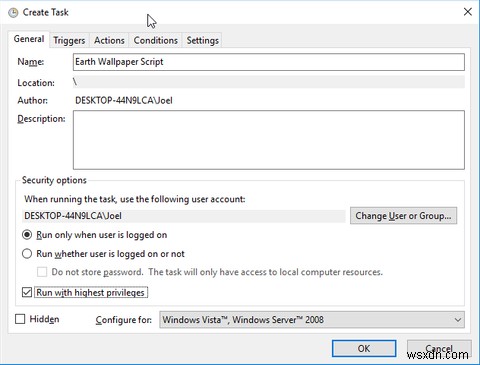Click the Create Task title text
The height and width of the screenshot is (365, 480).
coord(45,12)
